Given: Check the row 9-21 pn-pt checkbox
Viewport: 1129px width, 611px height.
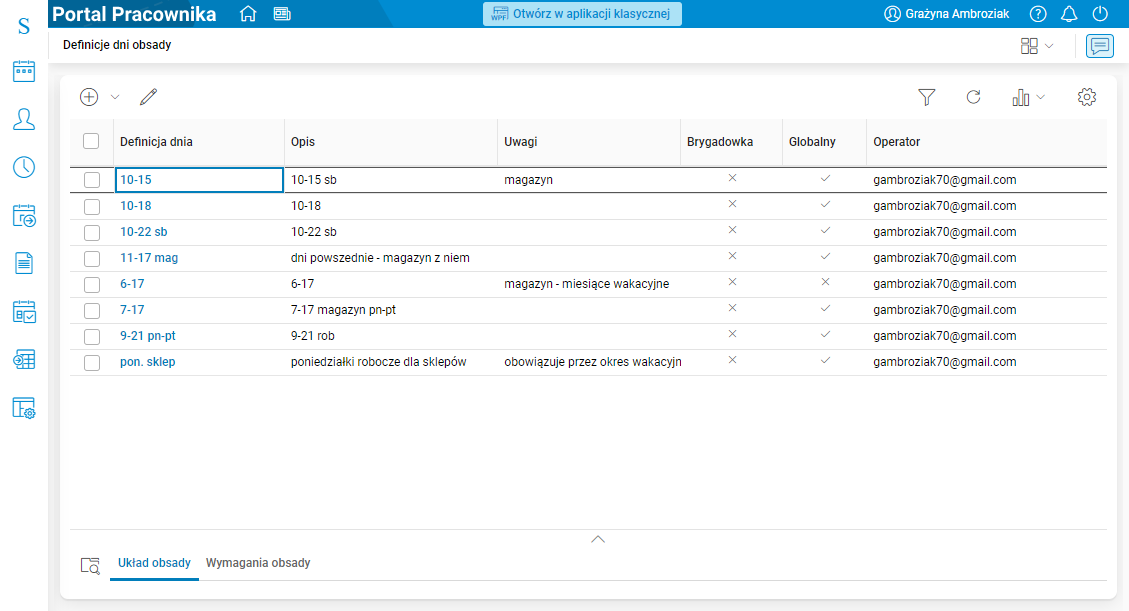Looking at the screenshot, I should click(x=91, y=336).
